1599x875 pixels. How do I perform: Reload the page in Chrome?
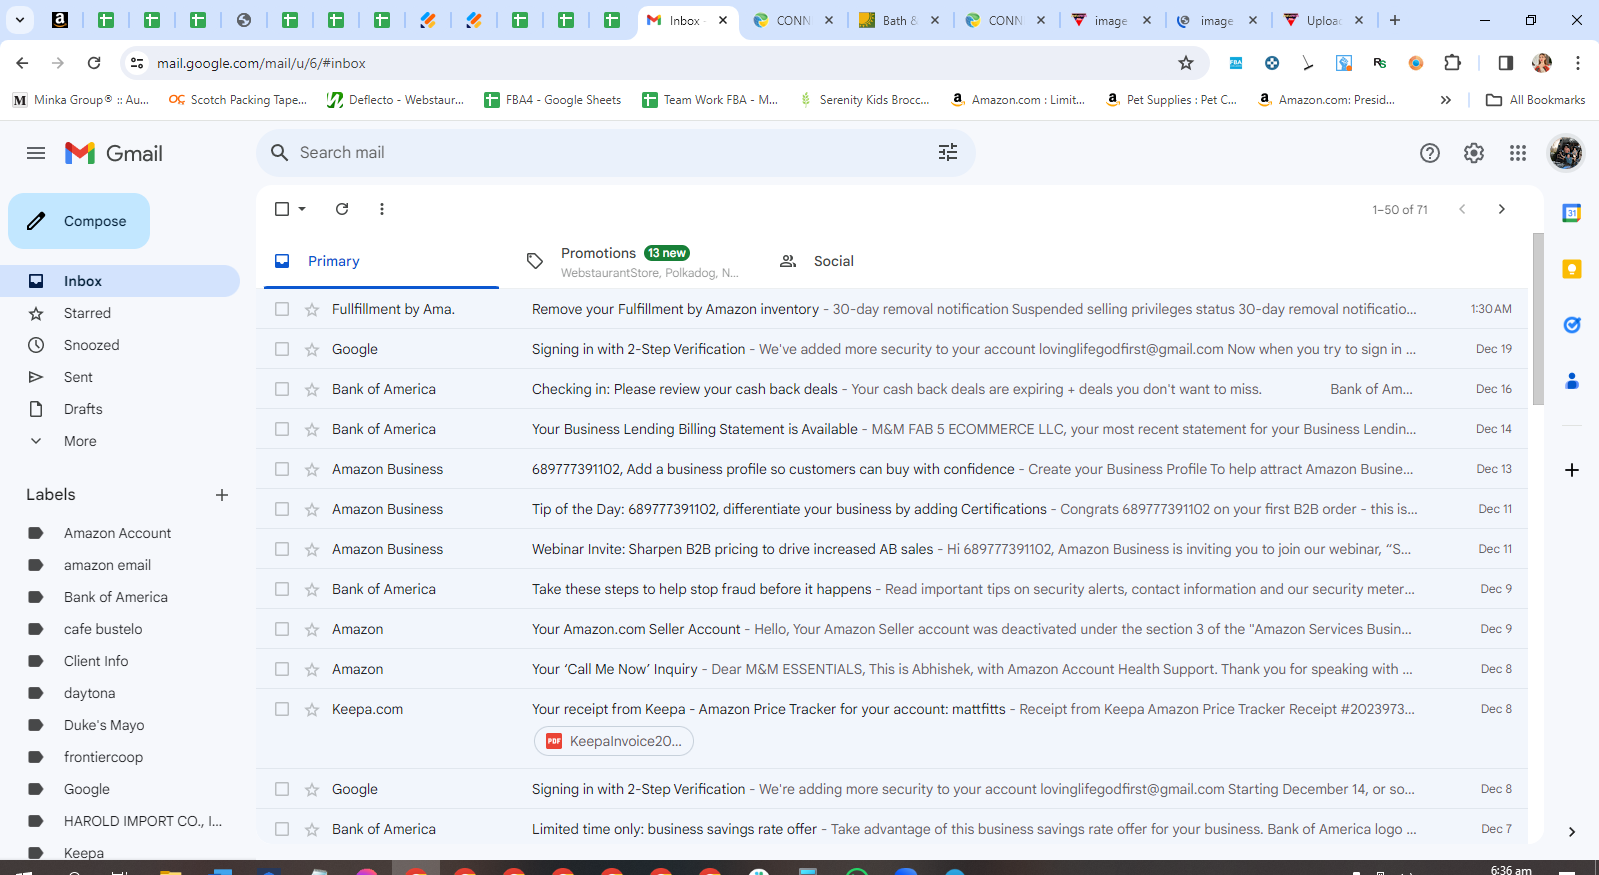point(94,63)
